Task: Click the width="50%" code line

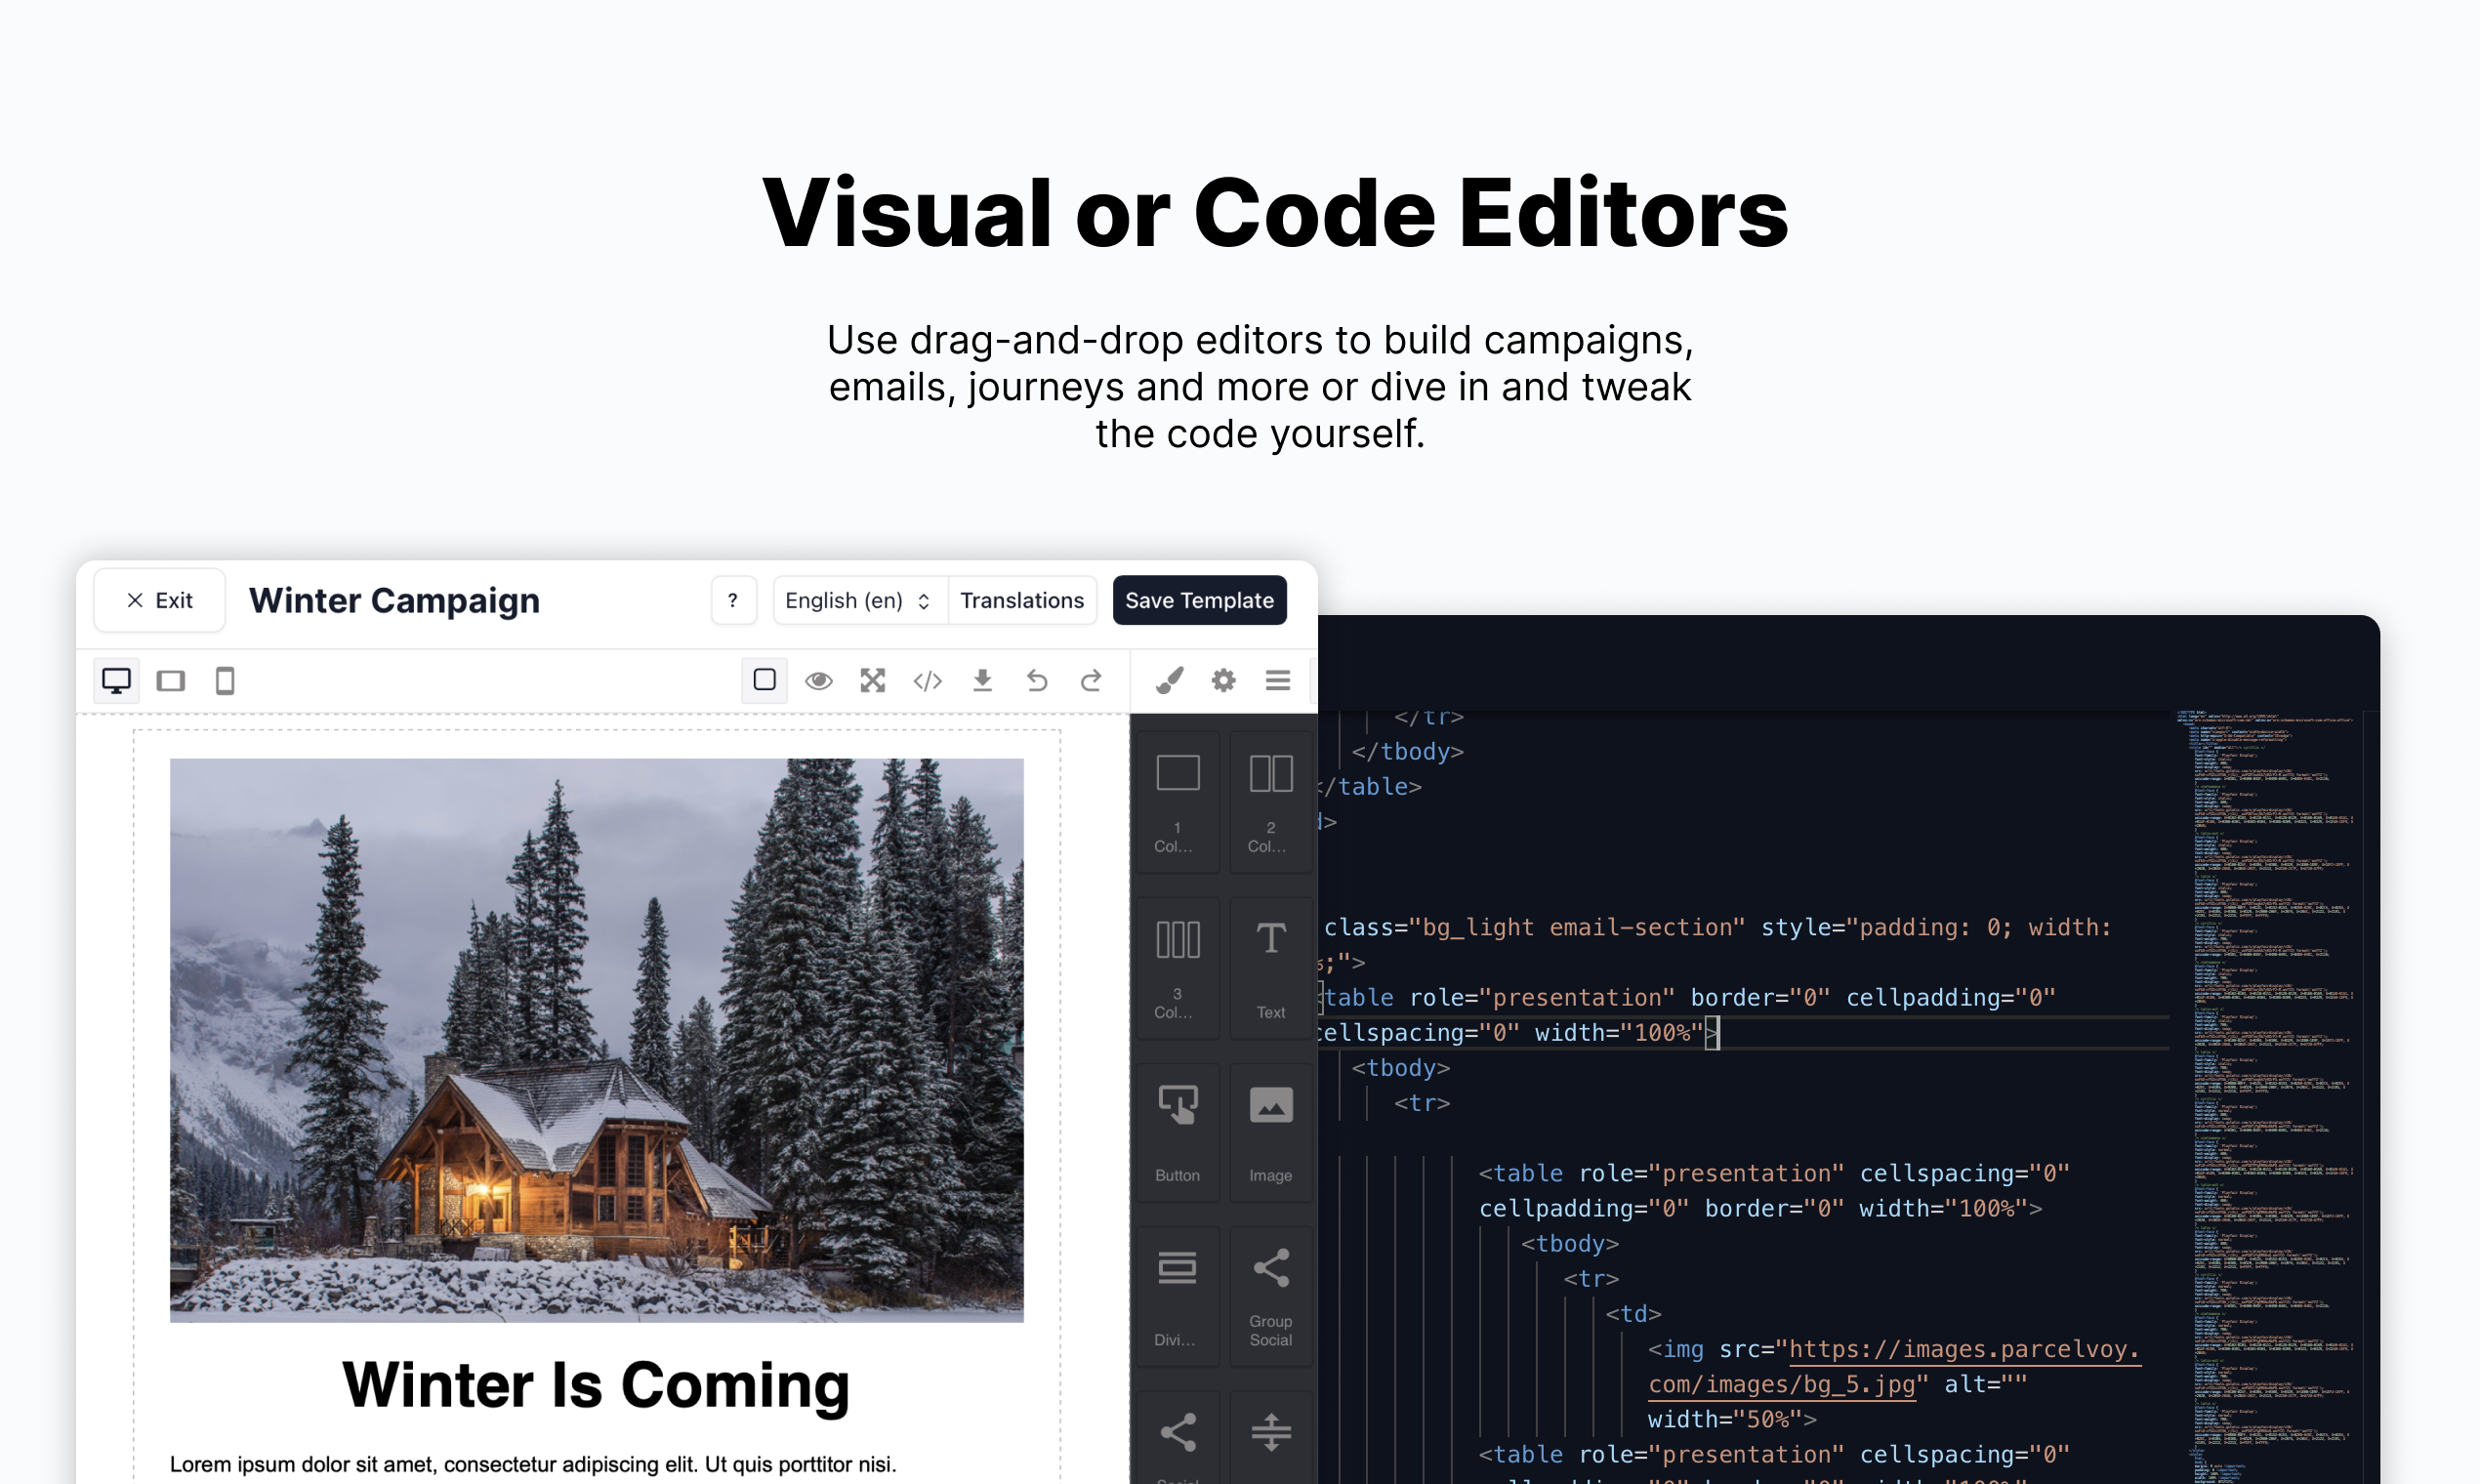Action: coord(1732,1419)
